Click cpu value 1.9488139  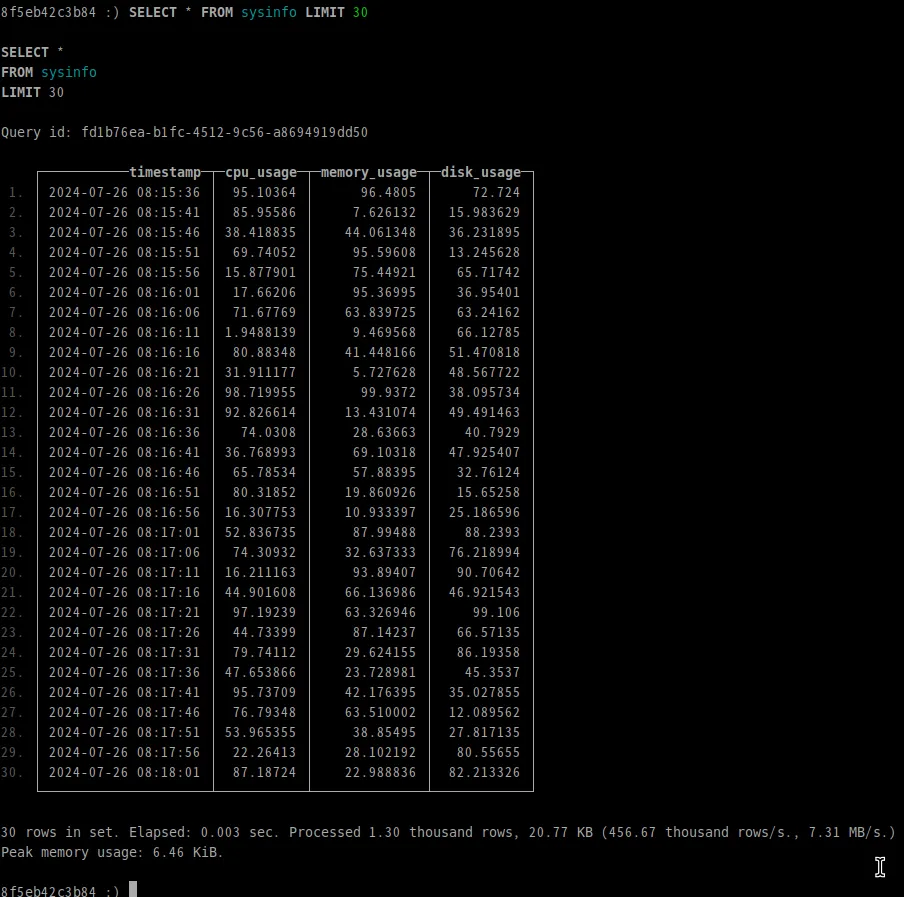click(x=260, y=333)
